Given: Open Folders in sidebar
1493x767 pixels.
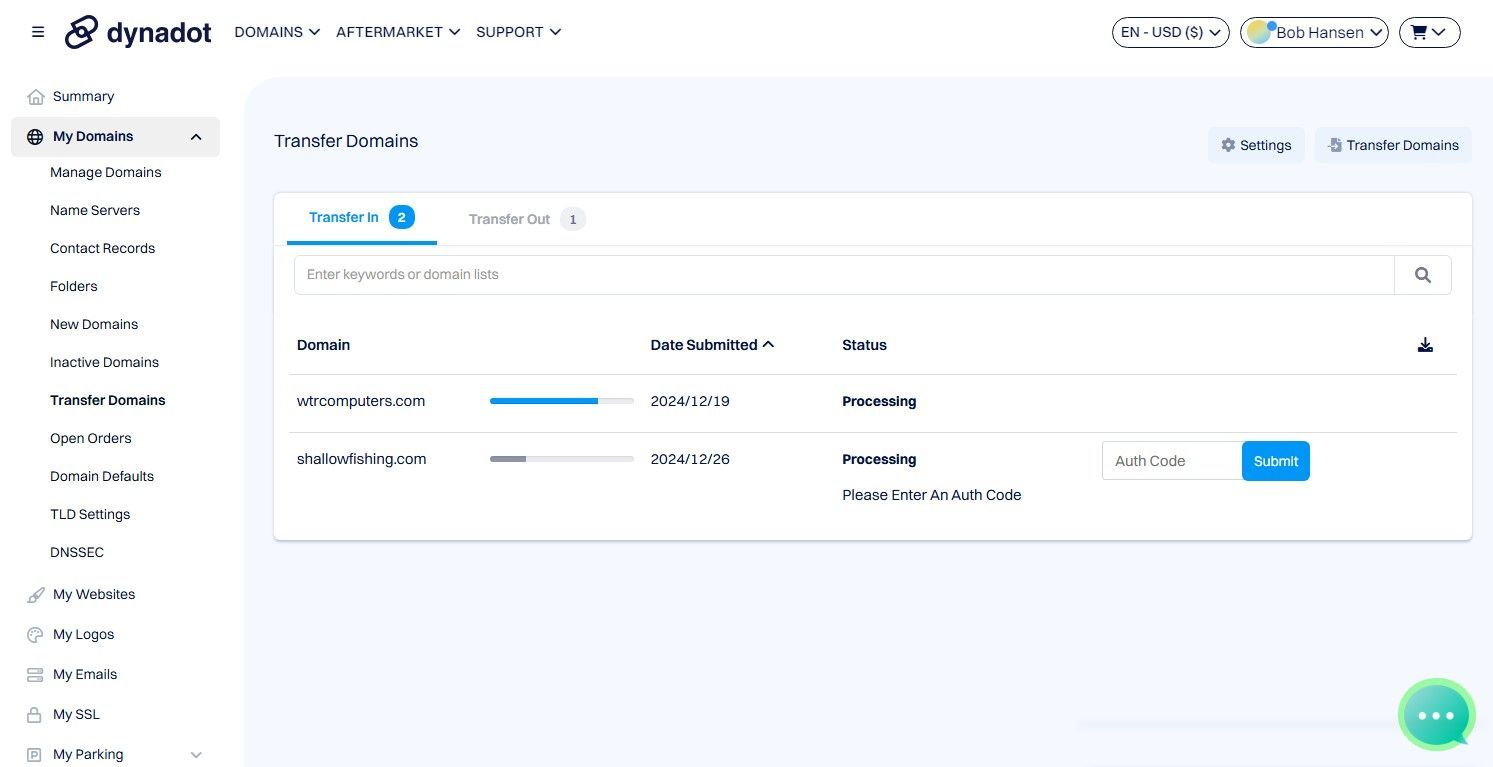Looking at the screenshot, I should (x=74, y=287).
